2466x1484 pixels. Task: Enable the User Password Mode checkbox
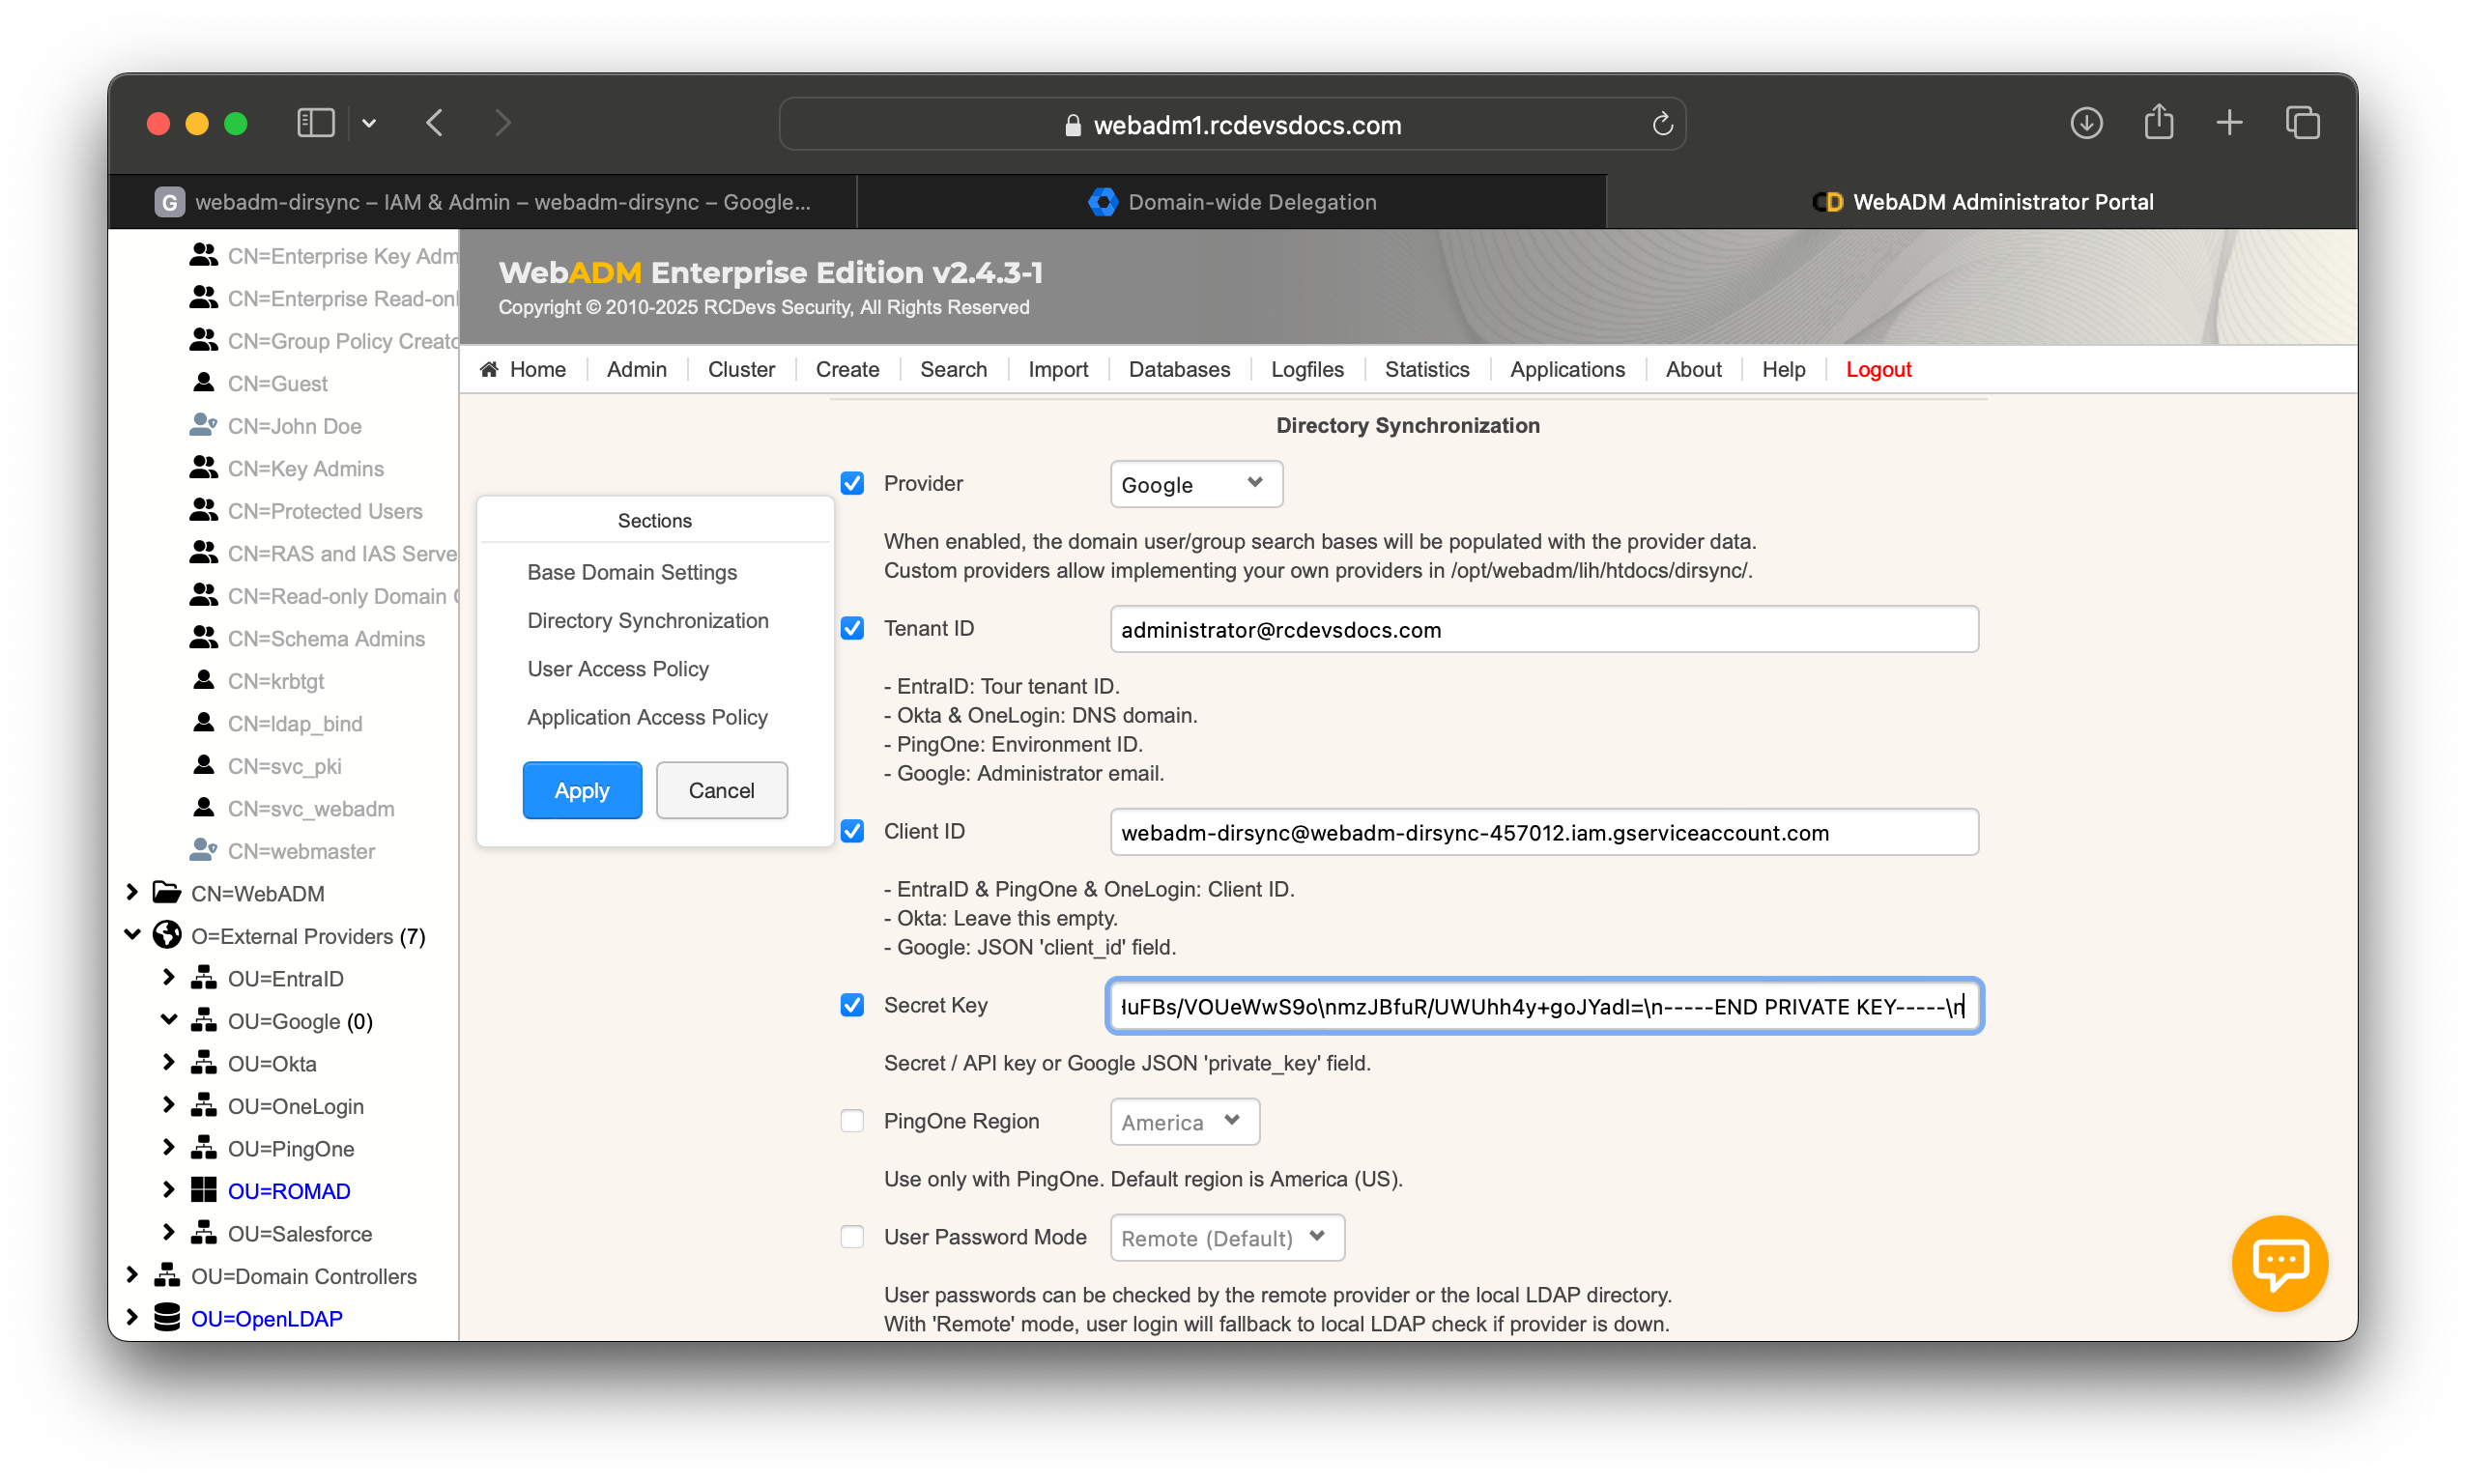click(x=852, y=1237)
